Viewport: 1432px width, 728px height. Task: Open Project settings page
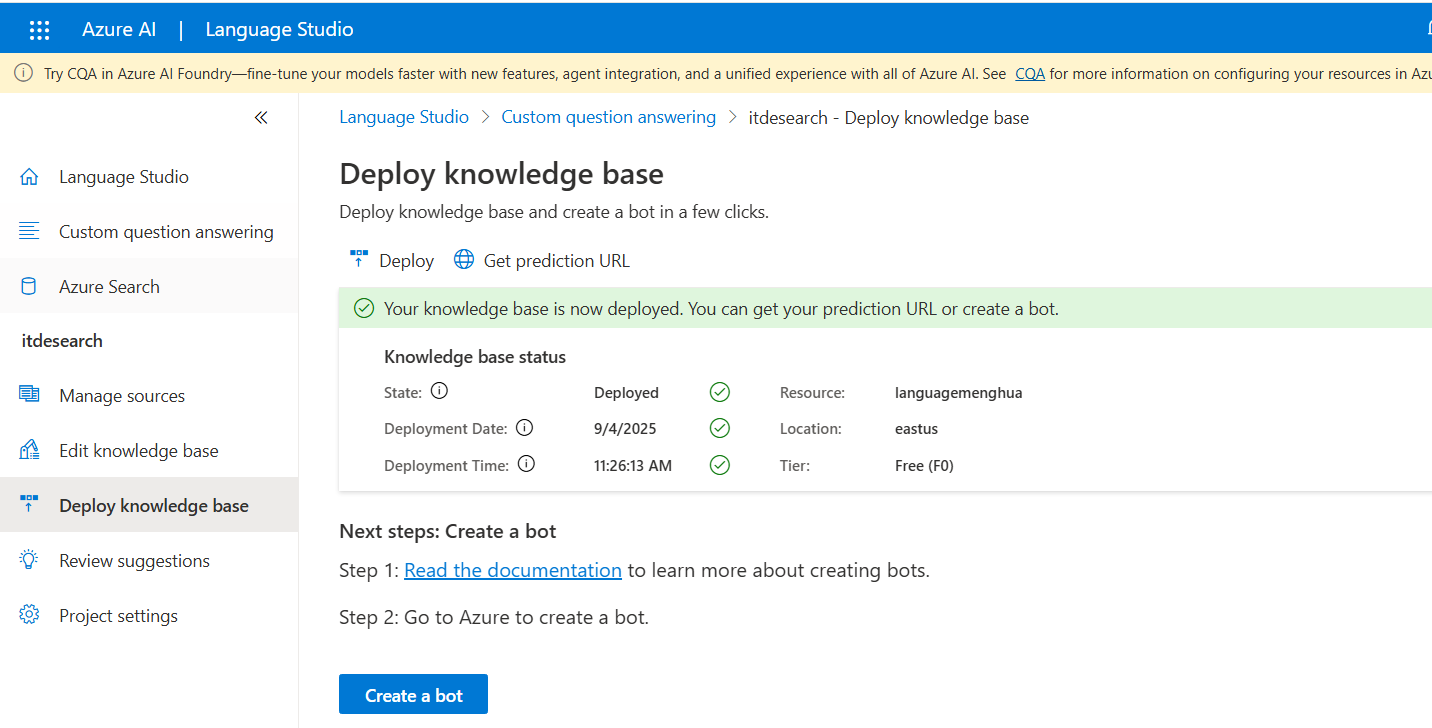pyautogui.click(x=119, y=616)
